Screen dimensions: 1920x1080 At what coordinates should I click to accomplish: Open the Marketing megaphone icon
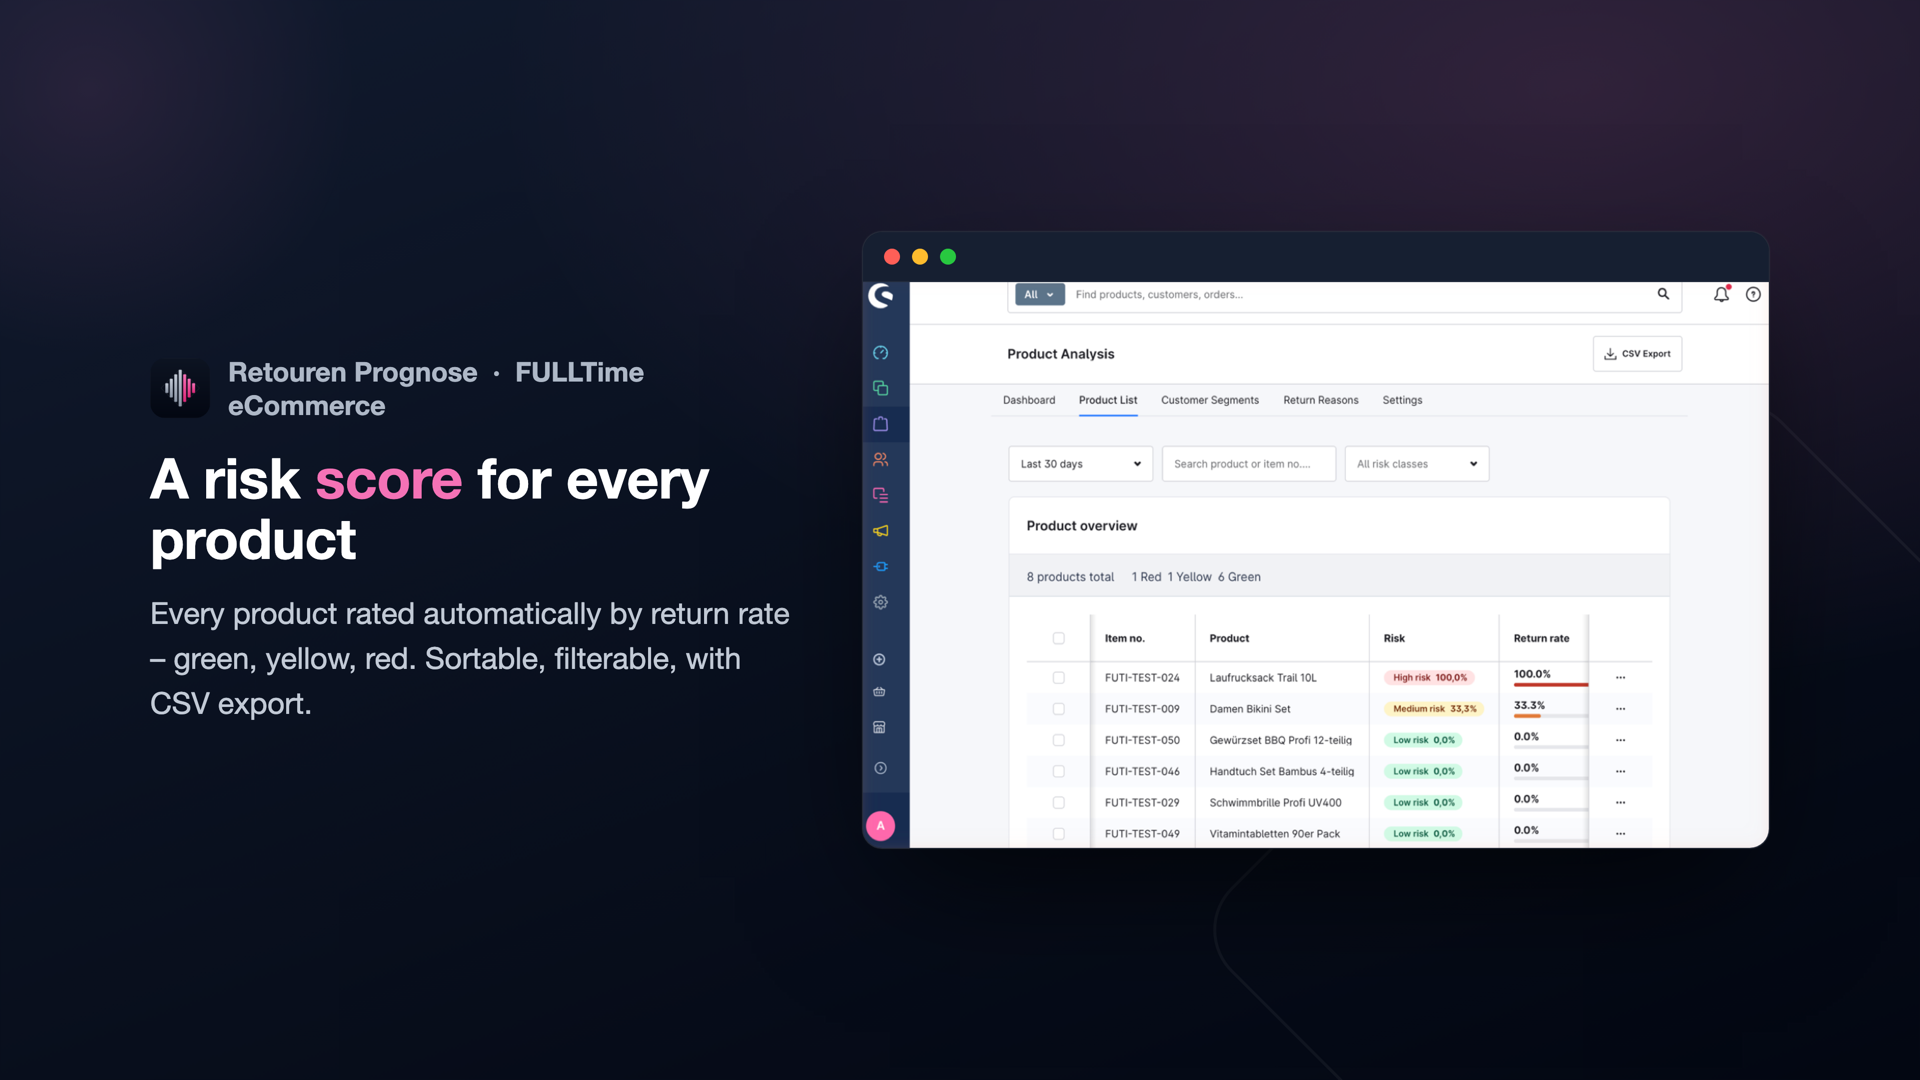[x=880, y=531]
